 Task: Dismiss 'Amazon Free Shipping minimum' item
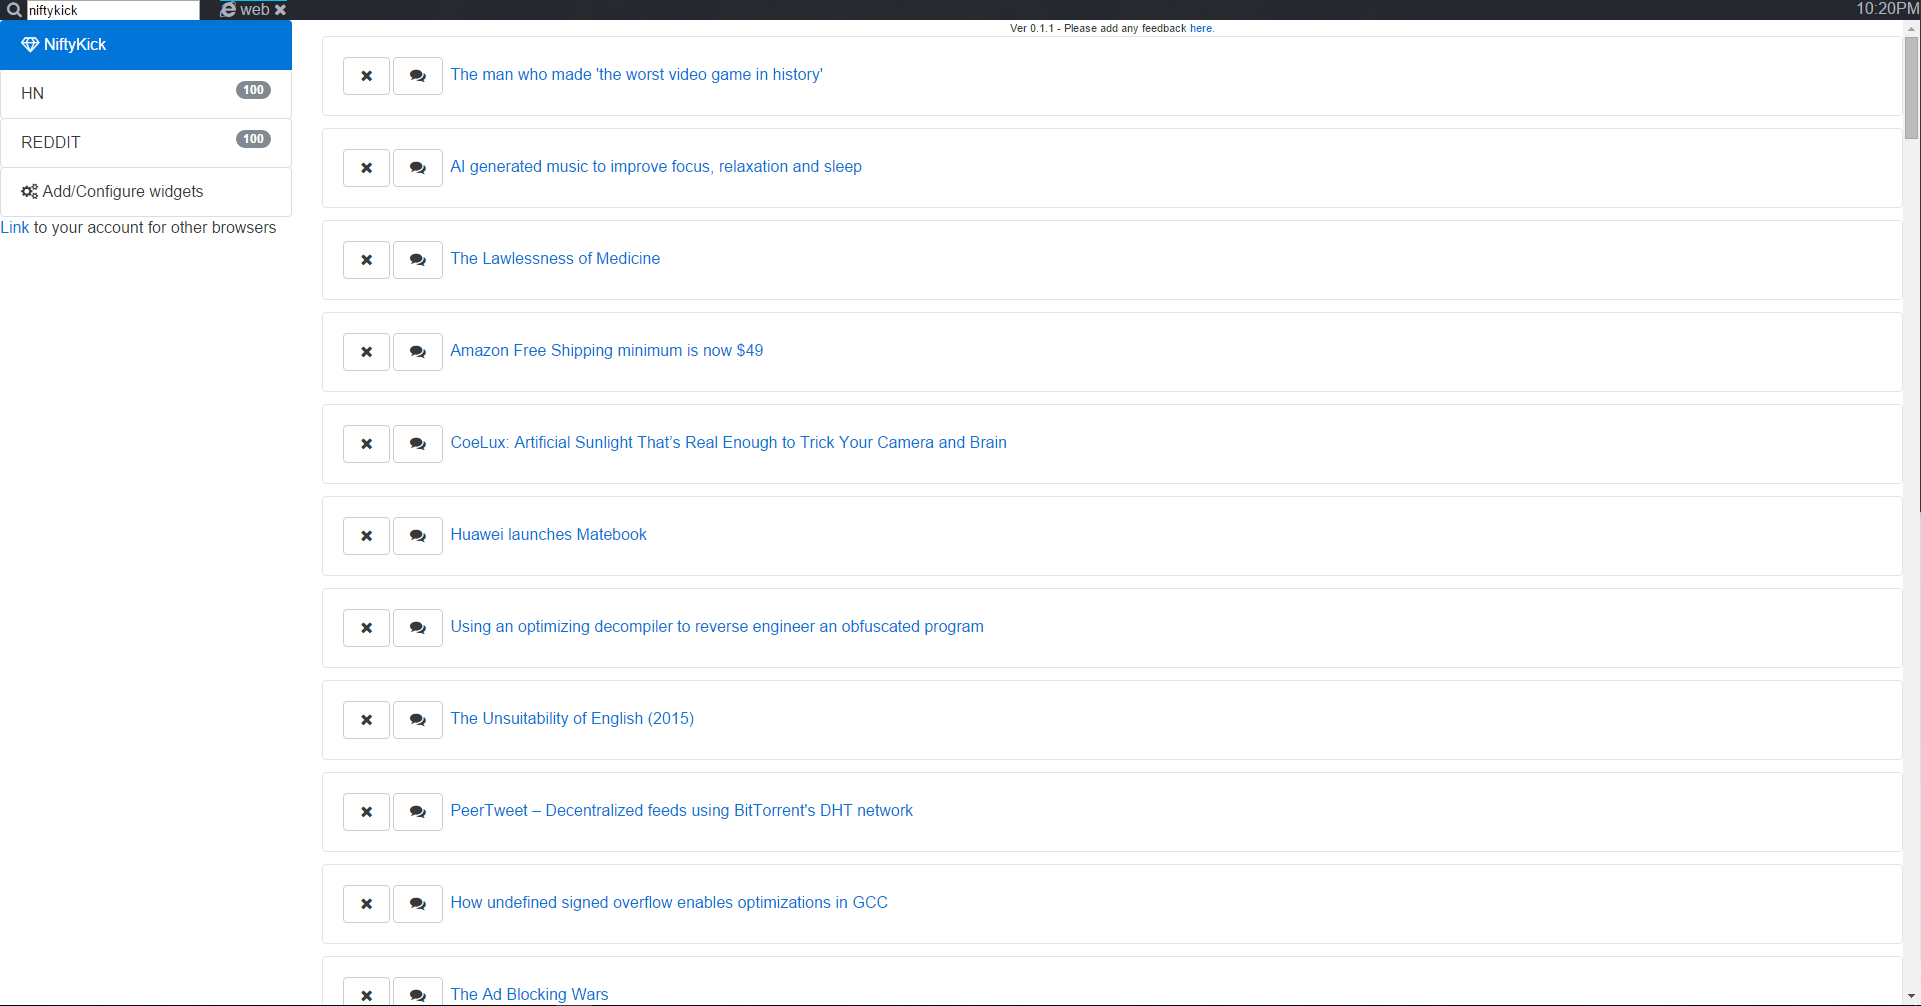pos(367,352)
